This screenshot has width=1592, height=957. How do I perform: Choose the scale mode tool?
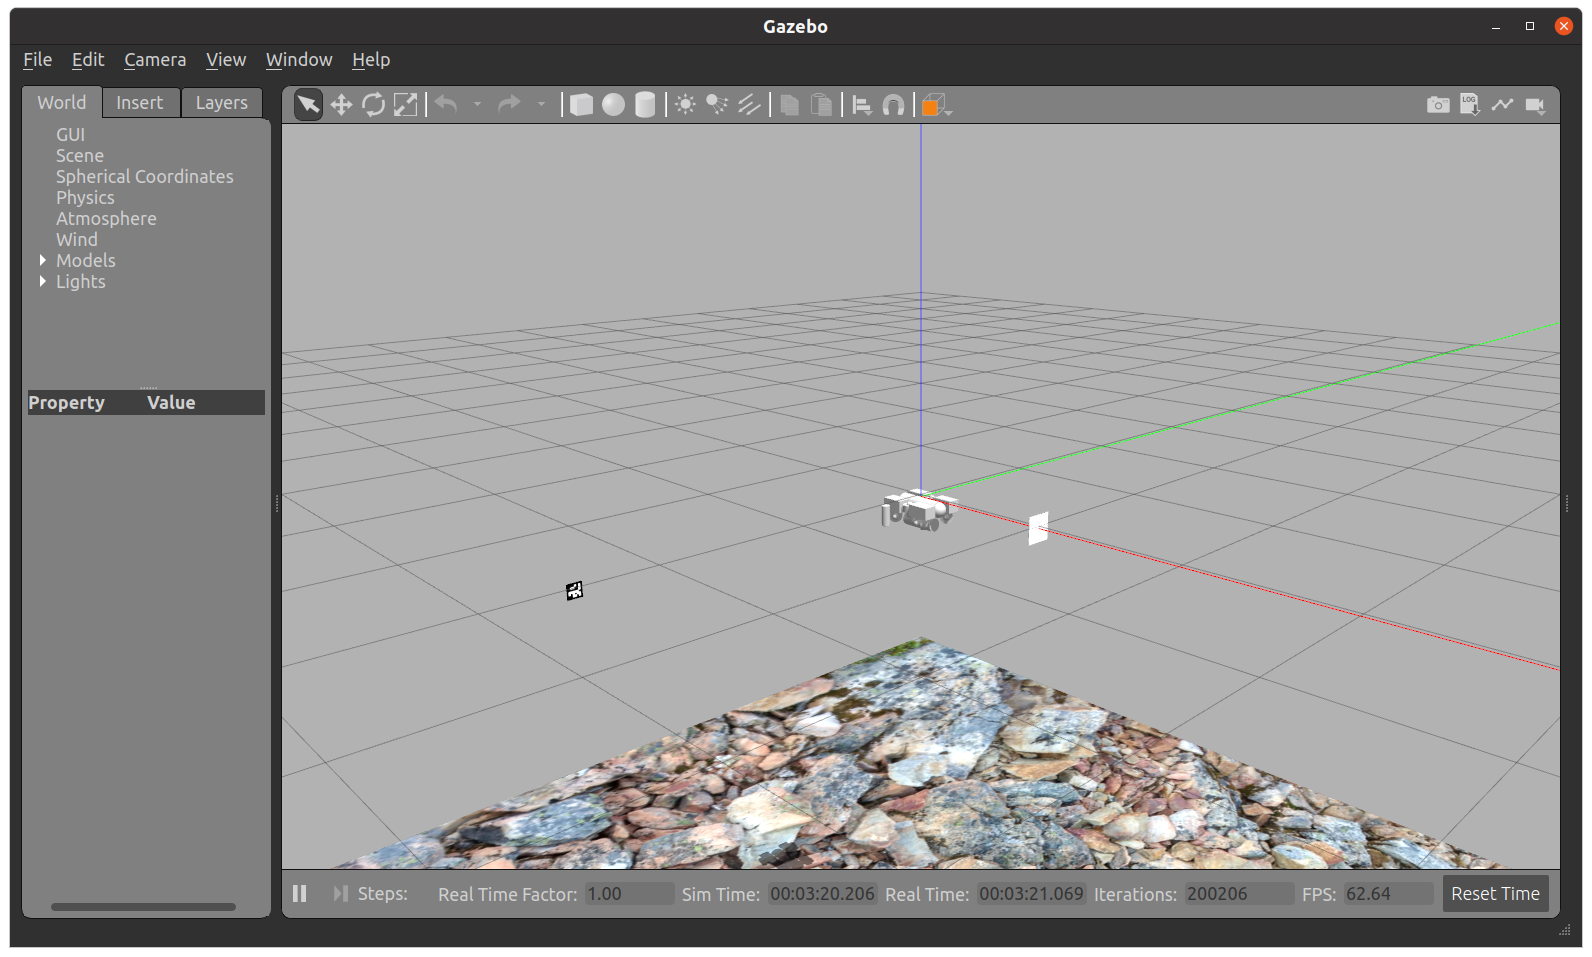pos(405,104)
